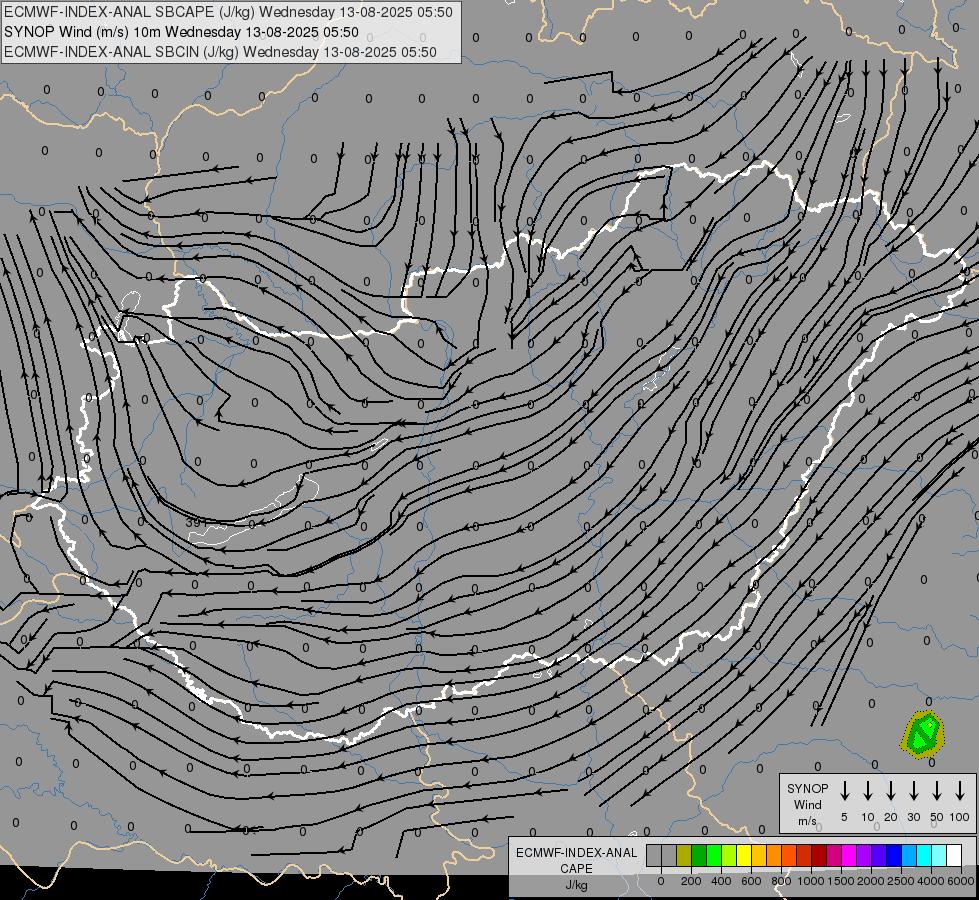Image resolution: width=979 pixels, height=900 pixels.
Task: Click the ECMWF-INDEX-ANAL SBCAPE title line
Action: coord(229,12)
